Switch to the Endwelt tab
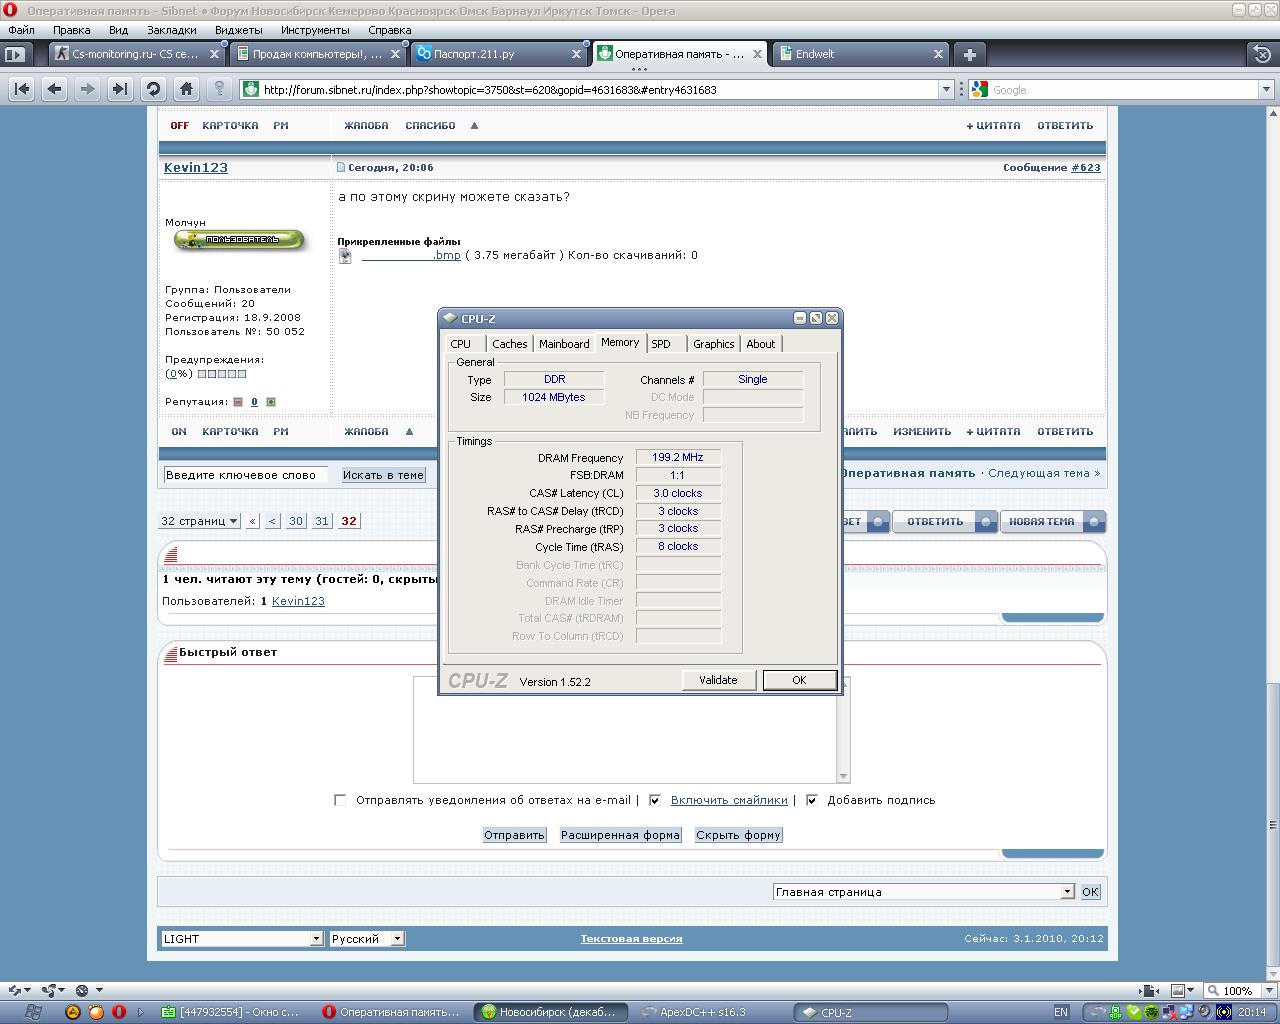 859,54
